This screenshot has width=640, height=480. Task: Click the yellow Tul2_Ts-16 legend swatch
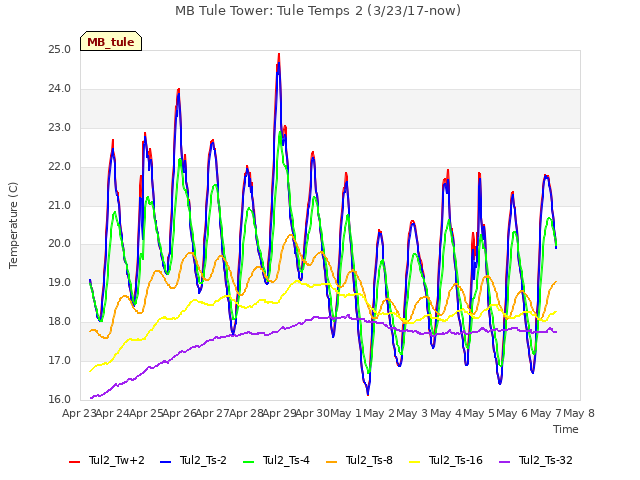415,461
